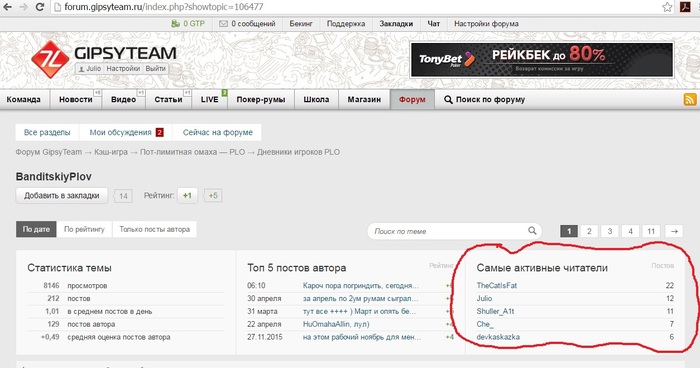Image resolution: width=700 pixels, height=368 pixels.
Task: Open the Чат link
Action: pyautogui.click(x=433, y=24)
